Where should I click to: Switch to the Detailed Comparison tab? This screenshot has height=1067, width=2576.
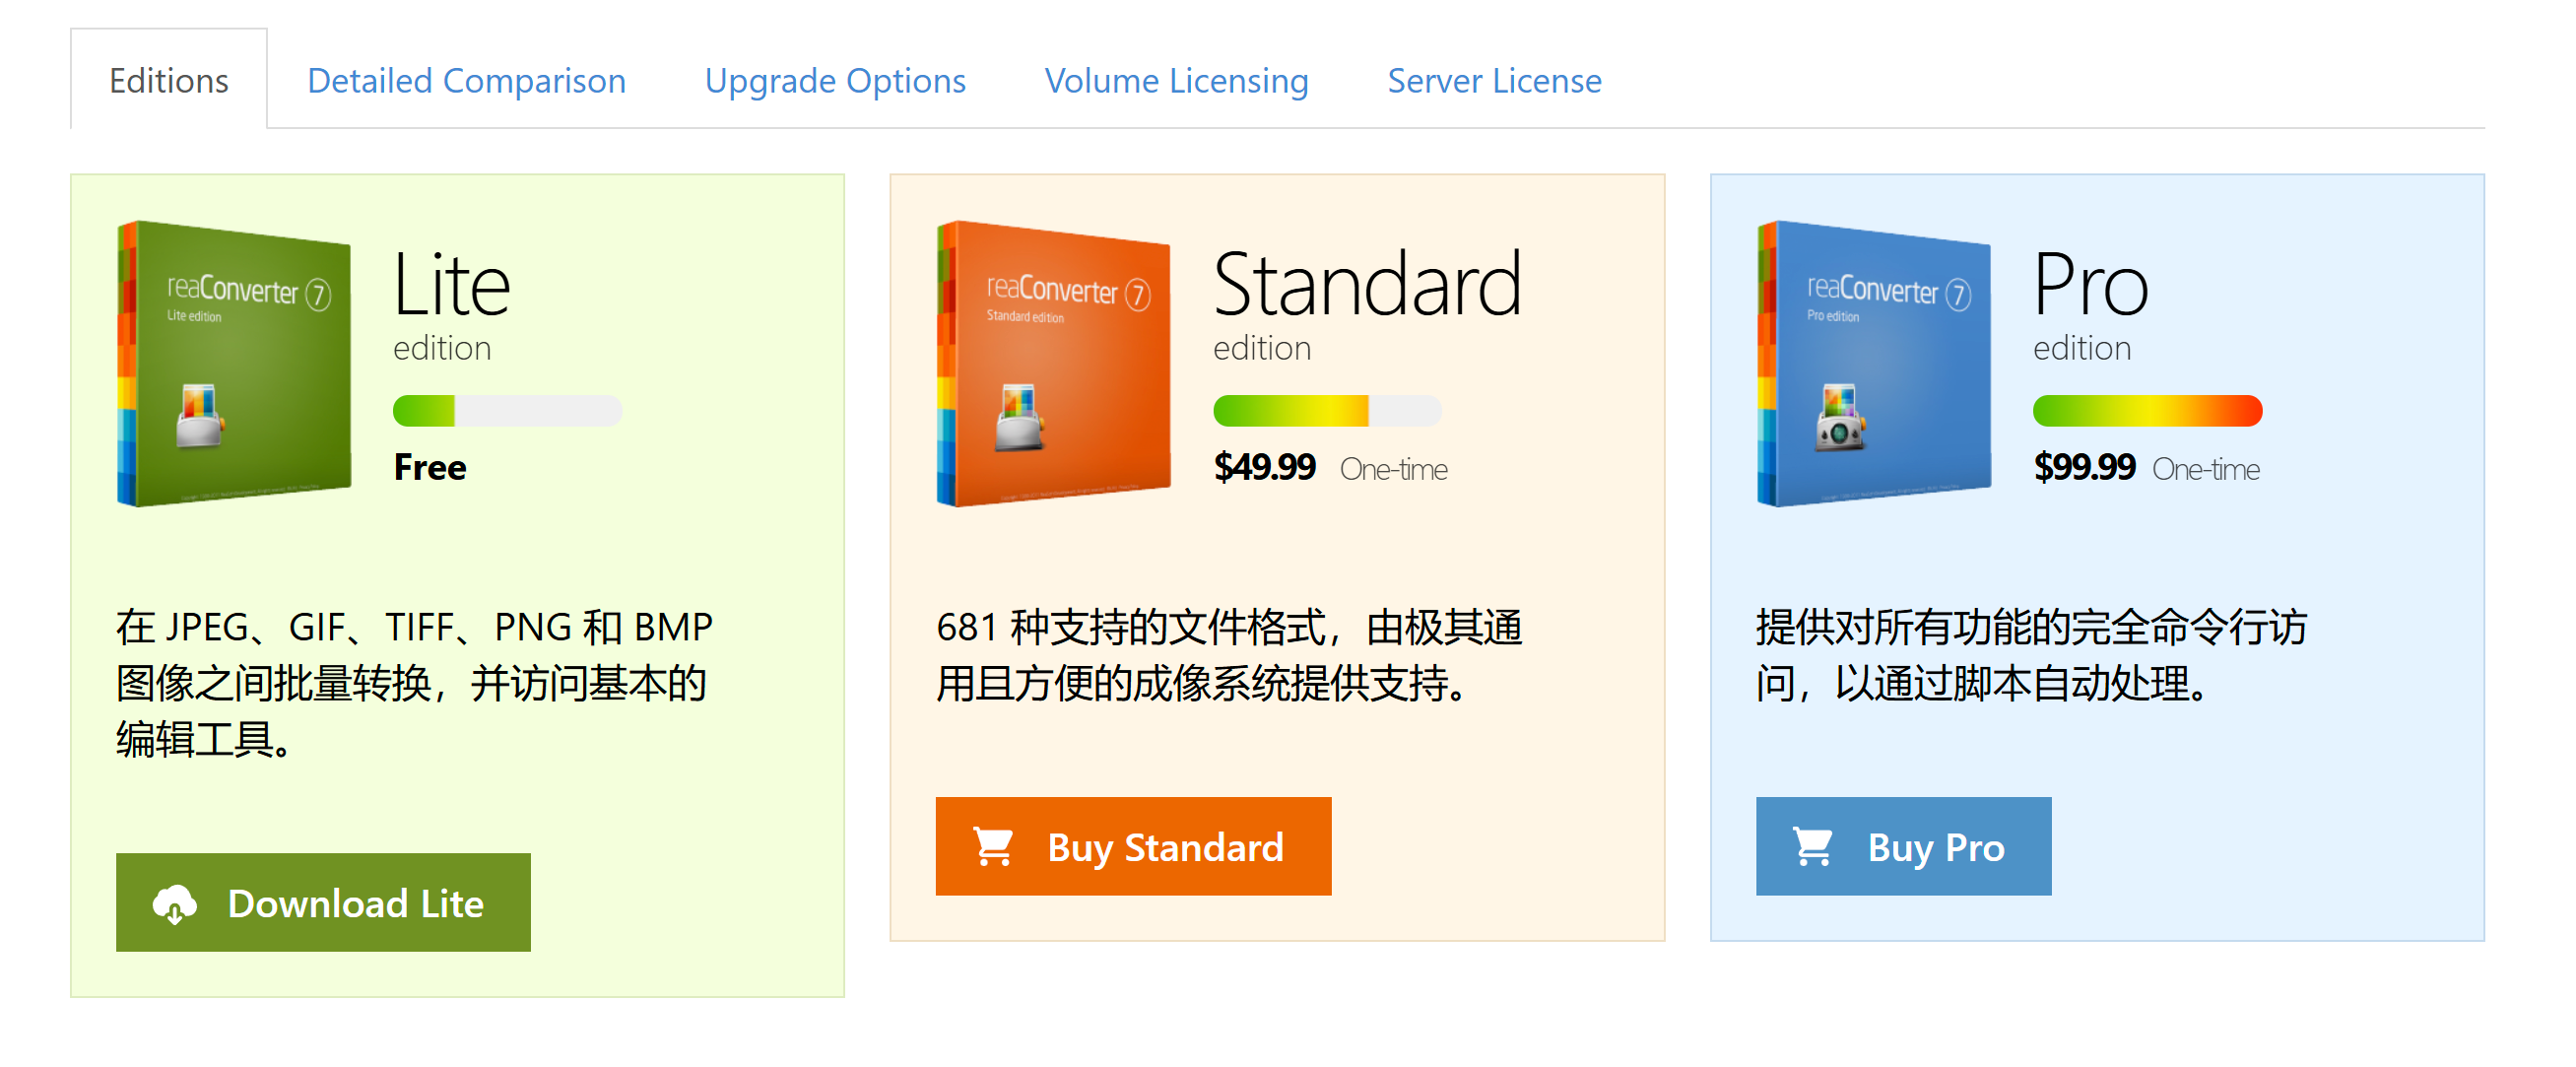click(x=466, y=80)
